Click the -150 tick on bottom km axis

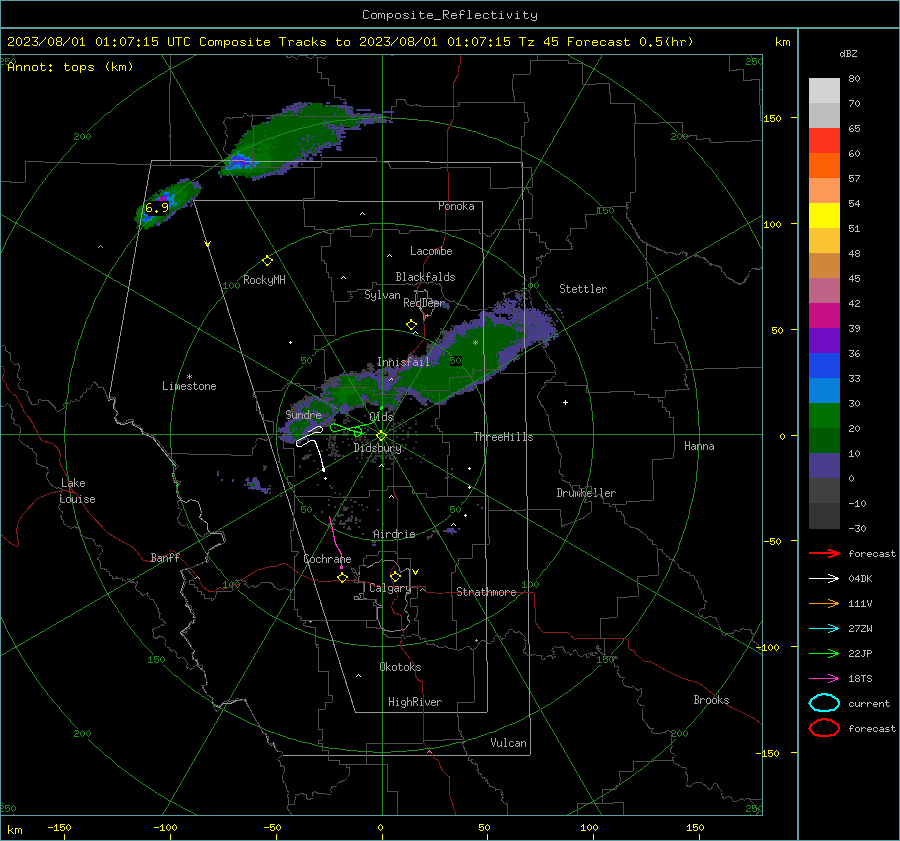click(59, 827)
